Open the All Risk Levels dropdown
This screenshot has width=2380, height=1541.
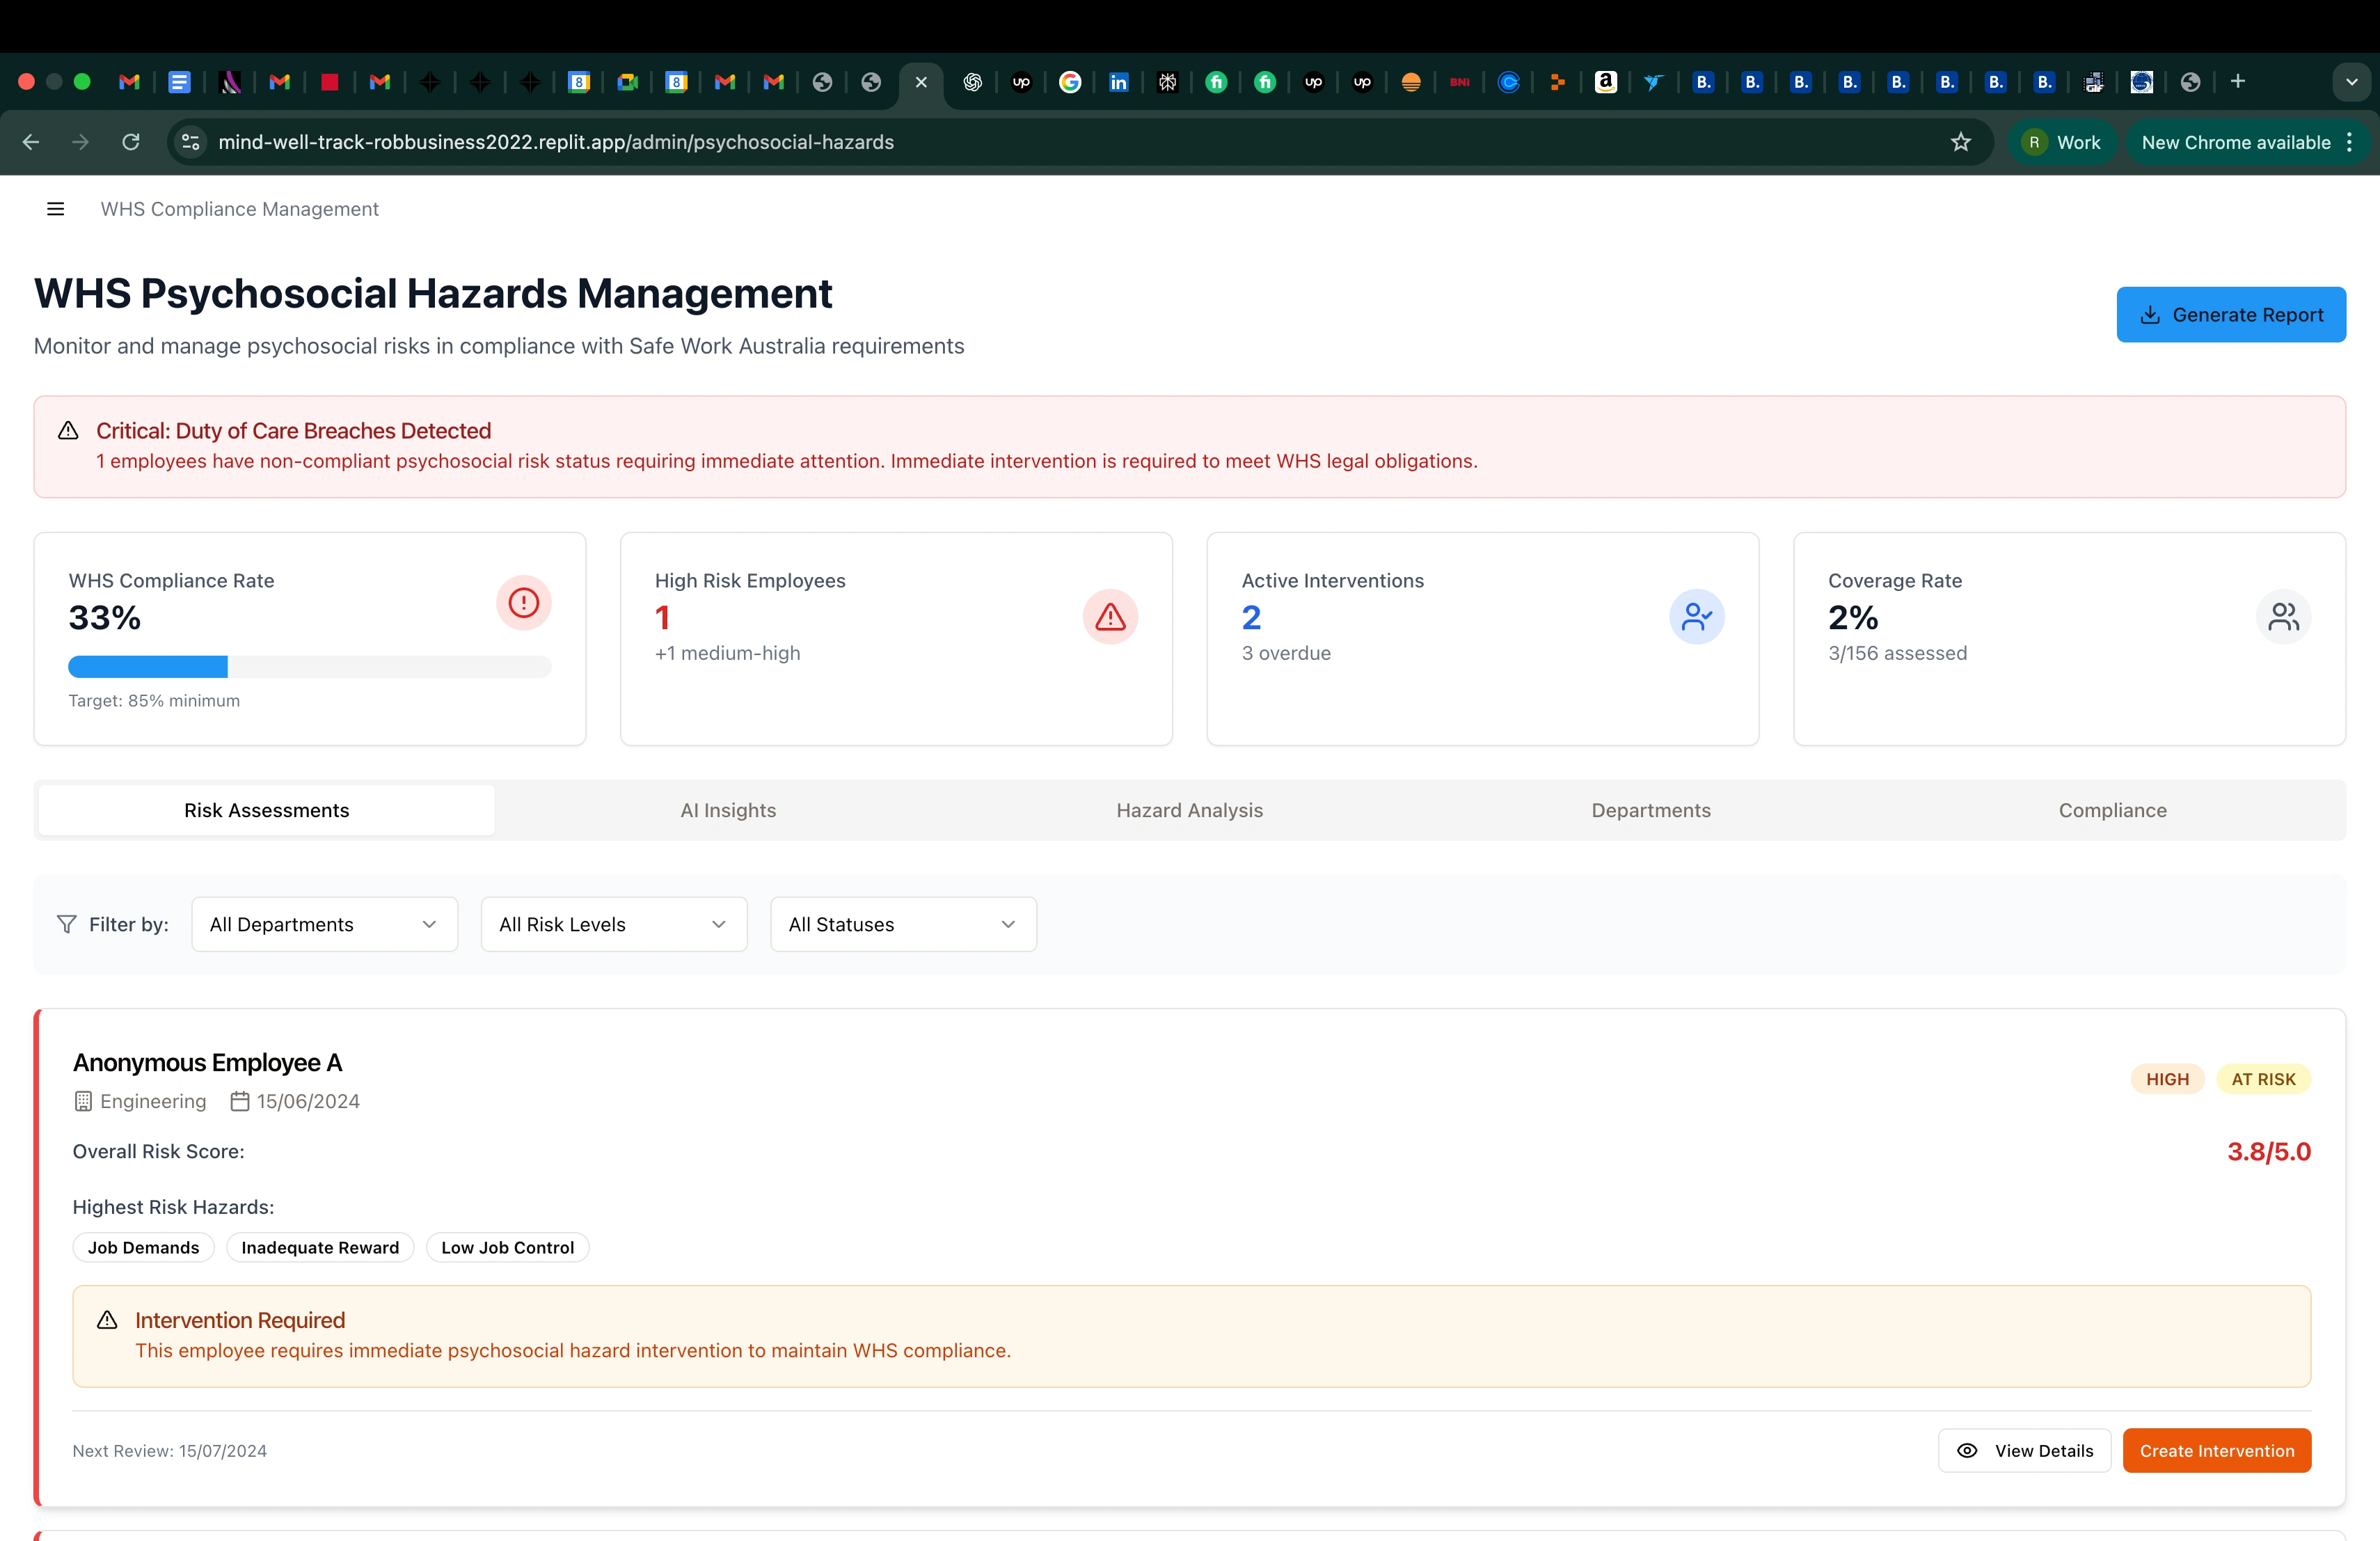tap(613, 924)
